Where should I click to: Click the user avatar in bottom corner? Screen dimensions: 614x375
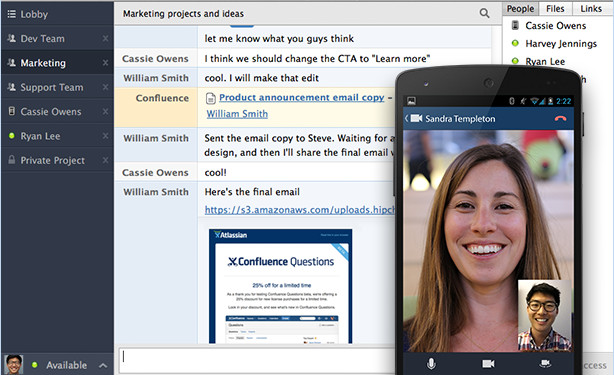[14, 364]
